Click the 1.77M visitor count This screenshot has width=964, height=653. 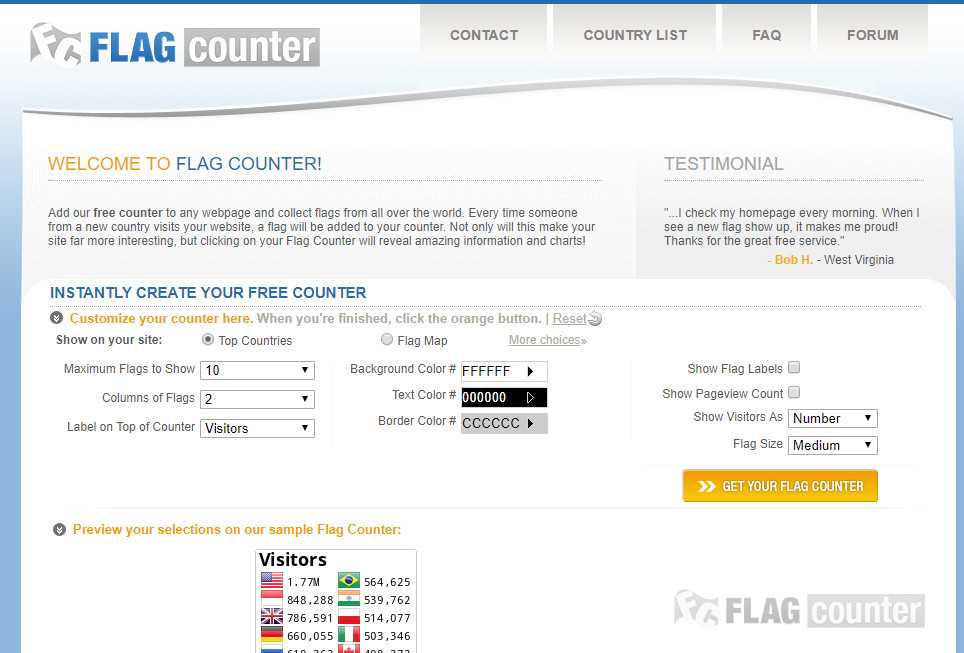point(304,582)
